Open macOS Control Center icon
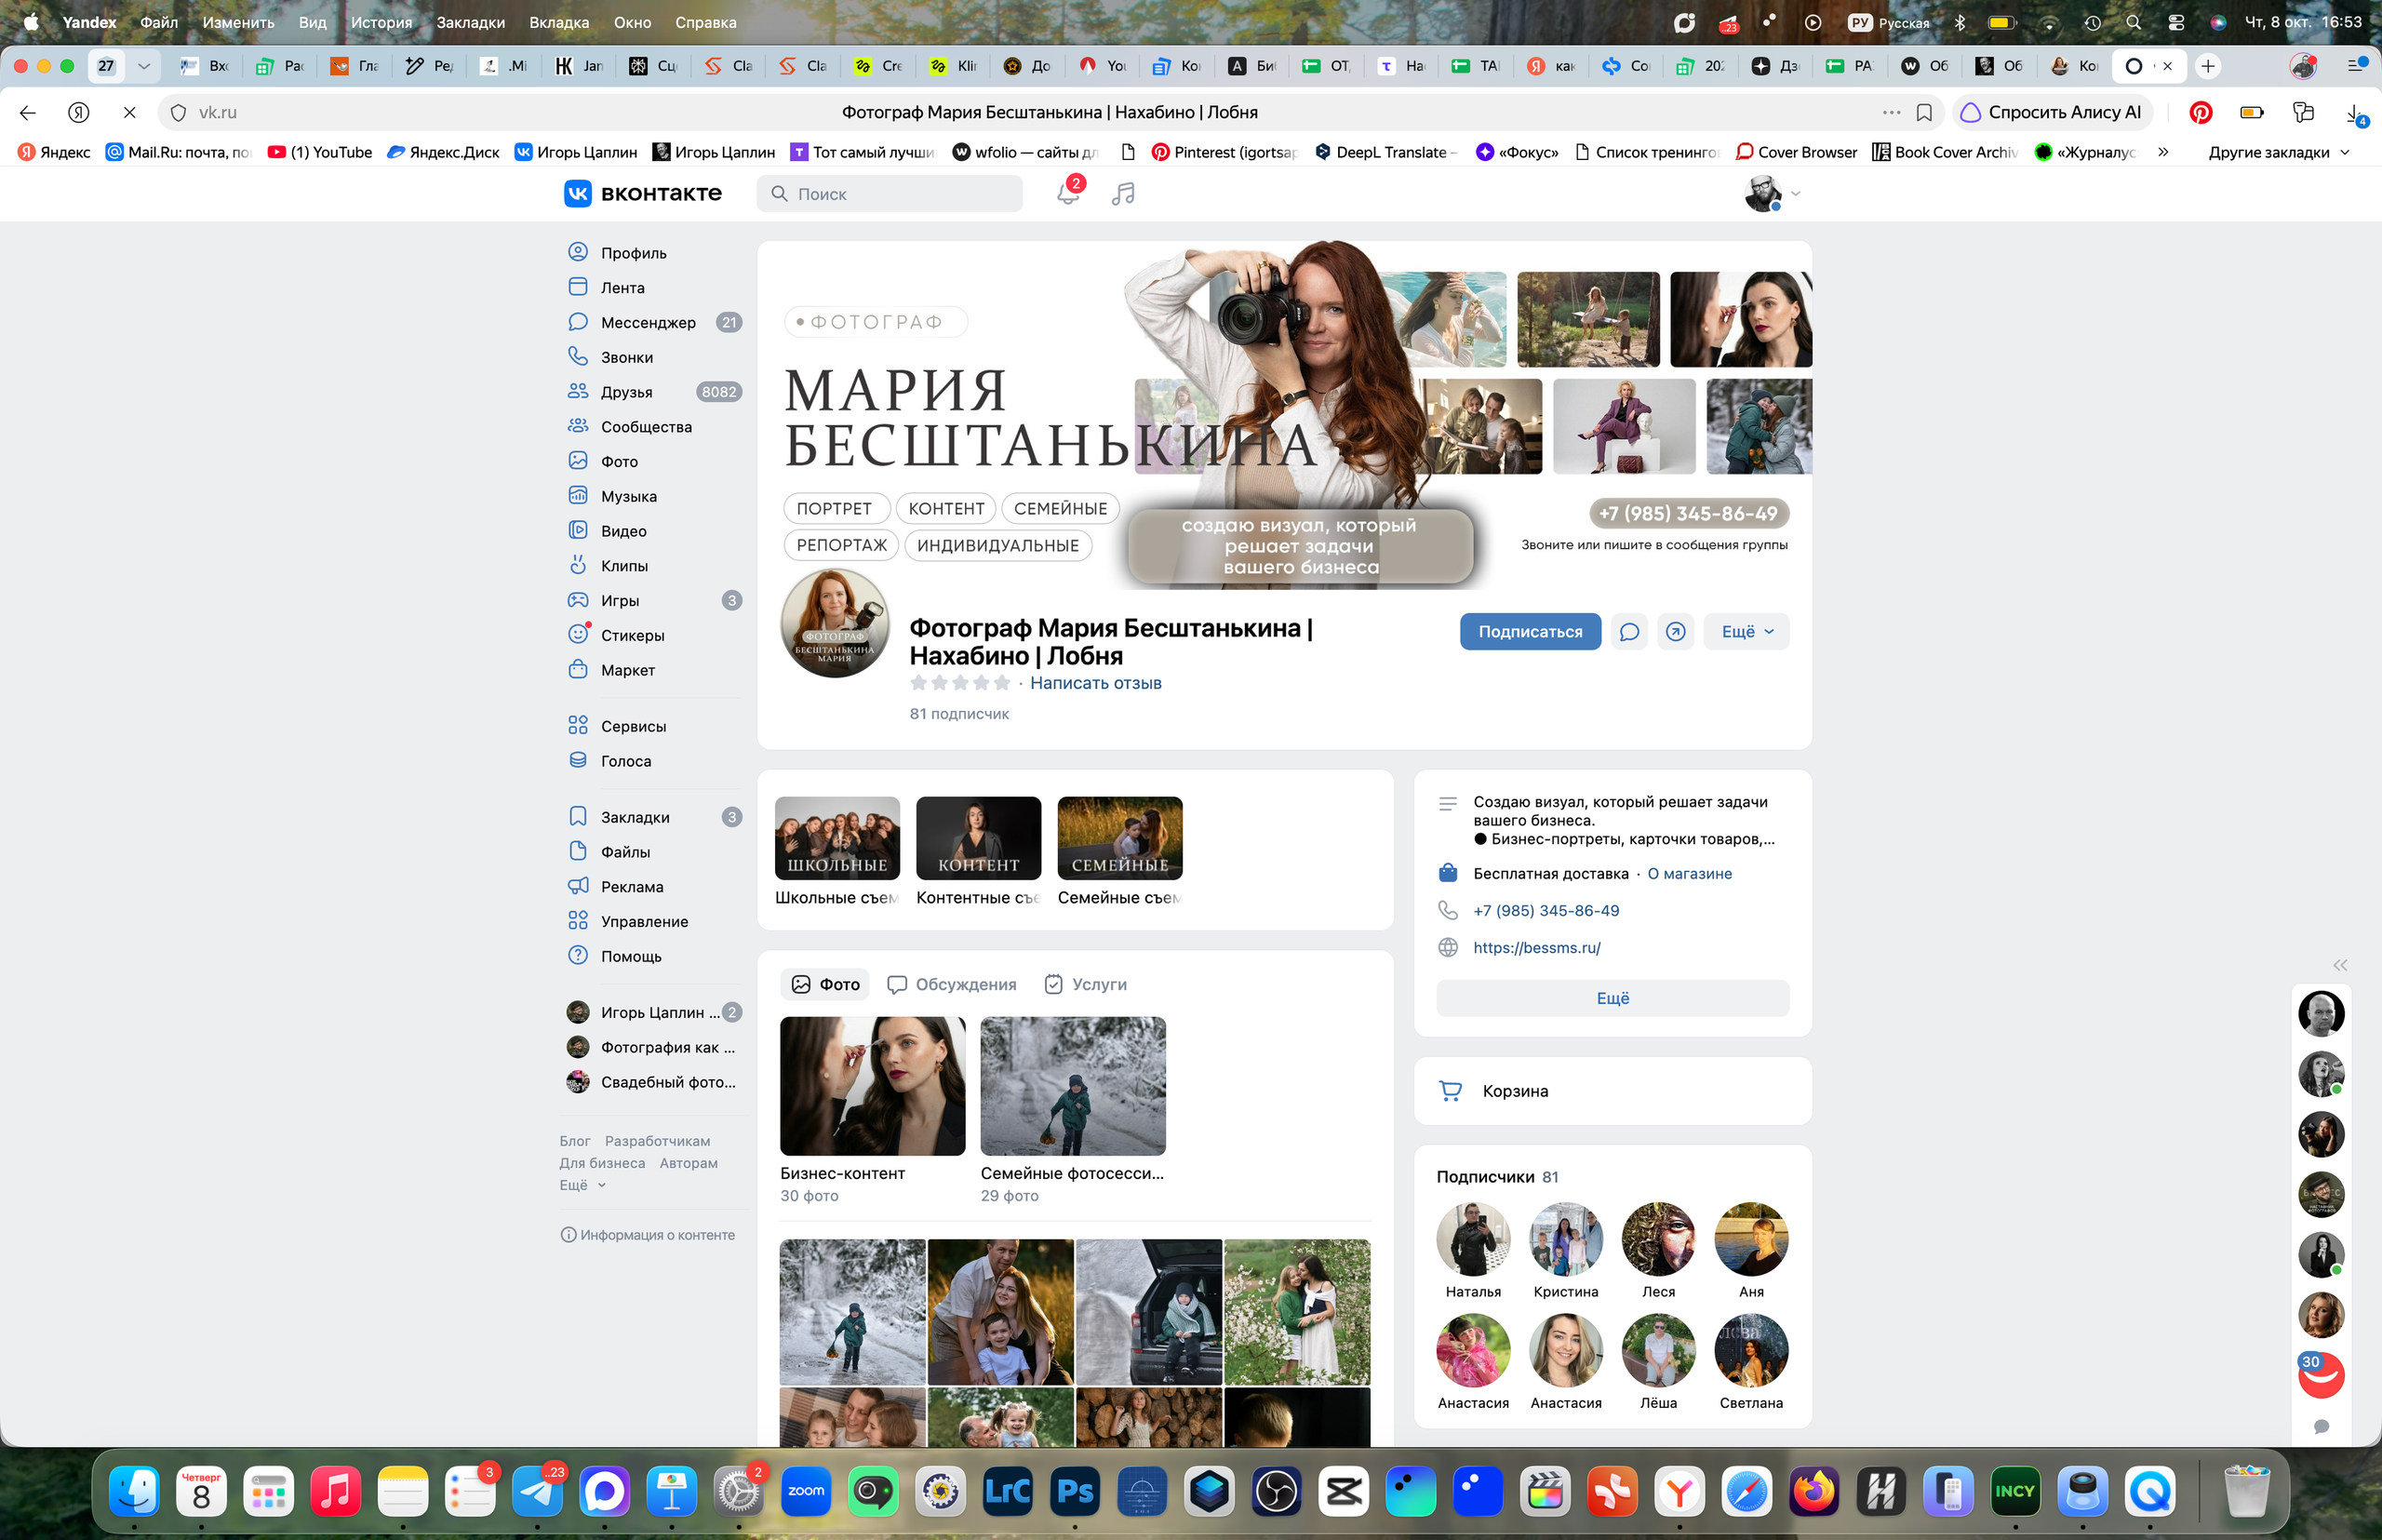This screenshot has width=2382, height=1540. (2176, 22)
